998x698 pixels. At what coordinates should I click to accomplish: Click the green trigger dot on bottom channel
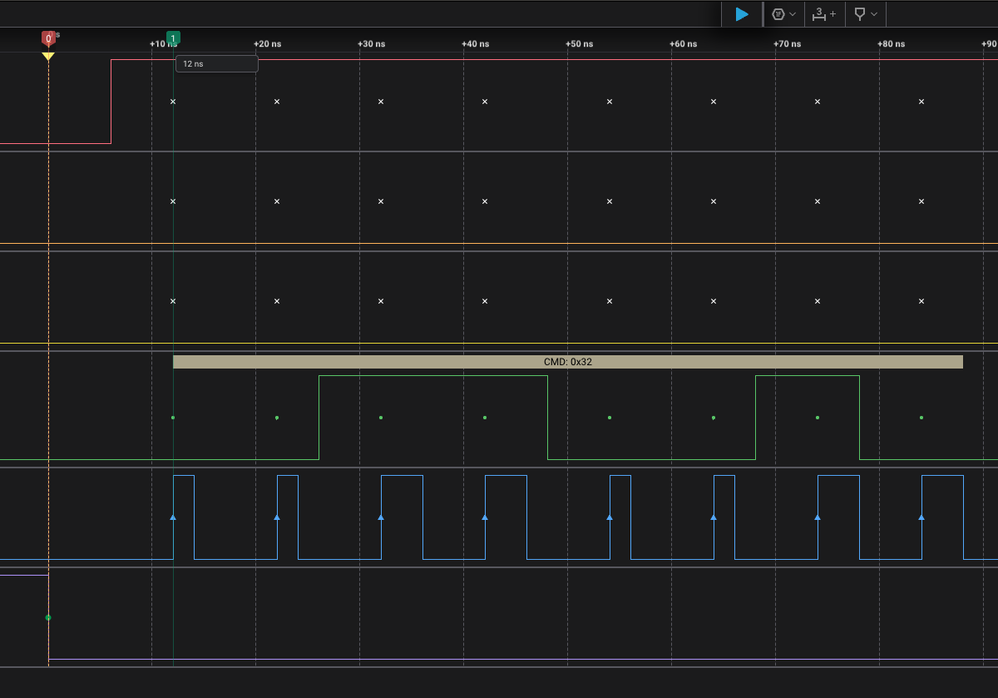(48, 617)
